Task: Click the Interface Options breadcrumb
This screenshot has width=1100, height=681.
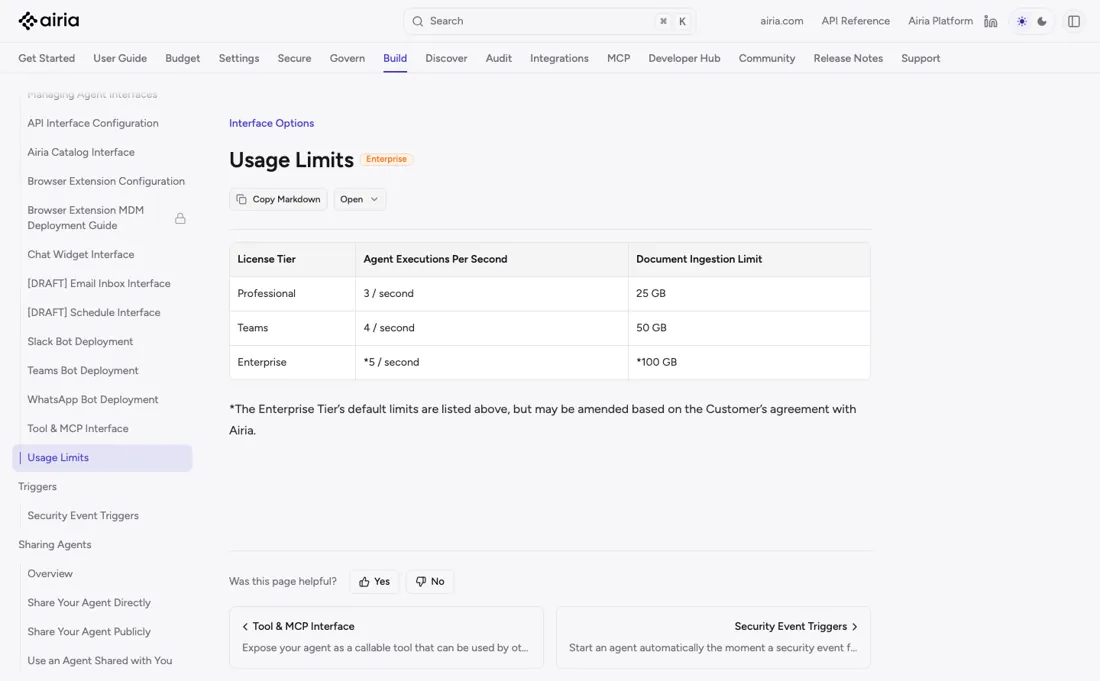Action: (x=271, y=123)
